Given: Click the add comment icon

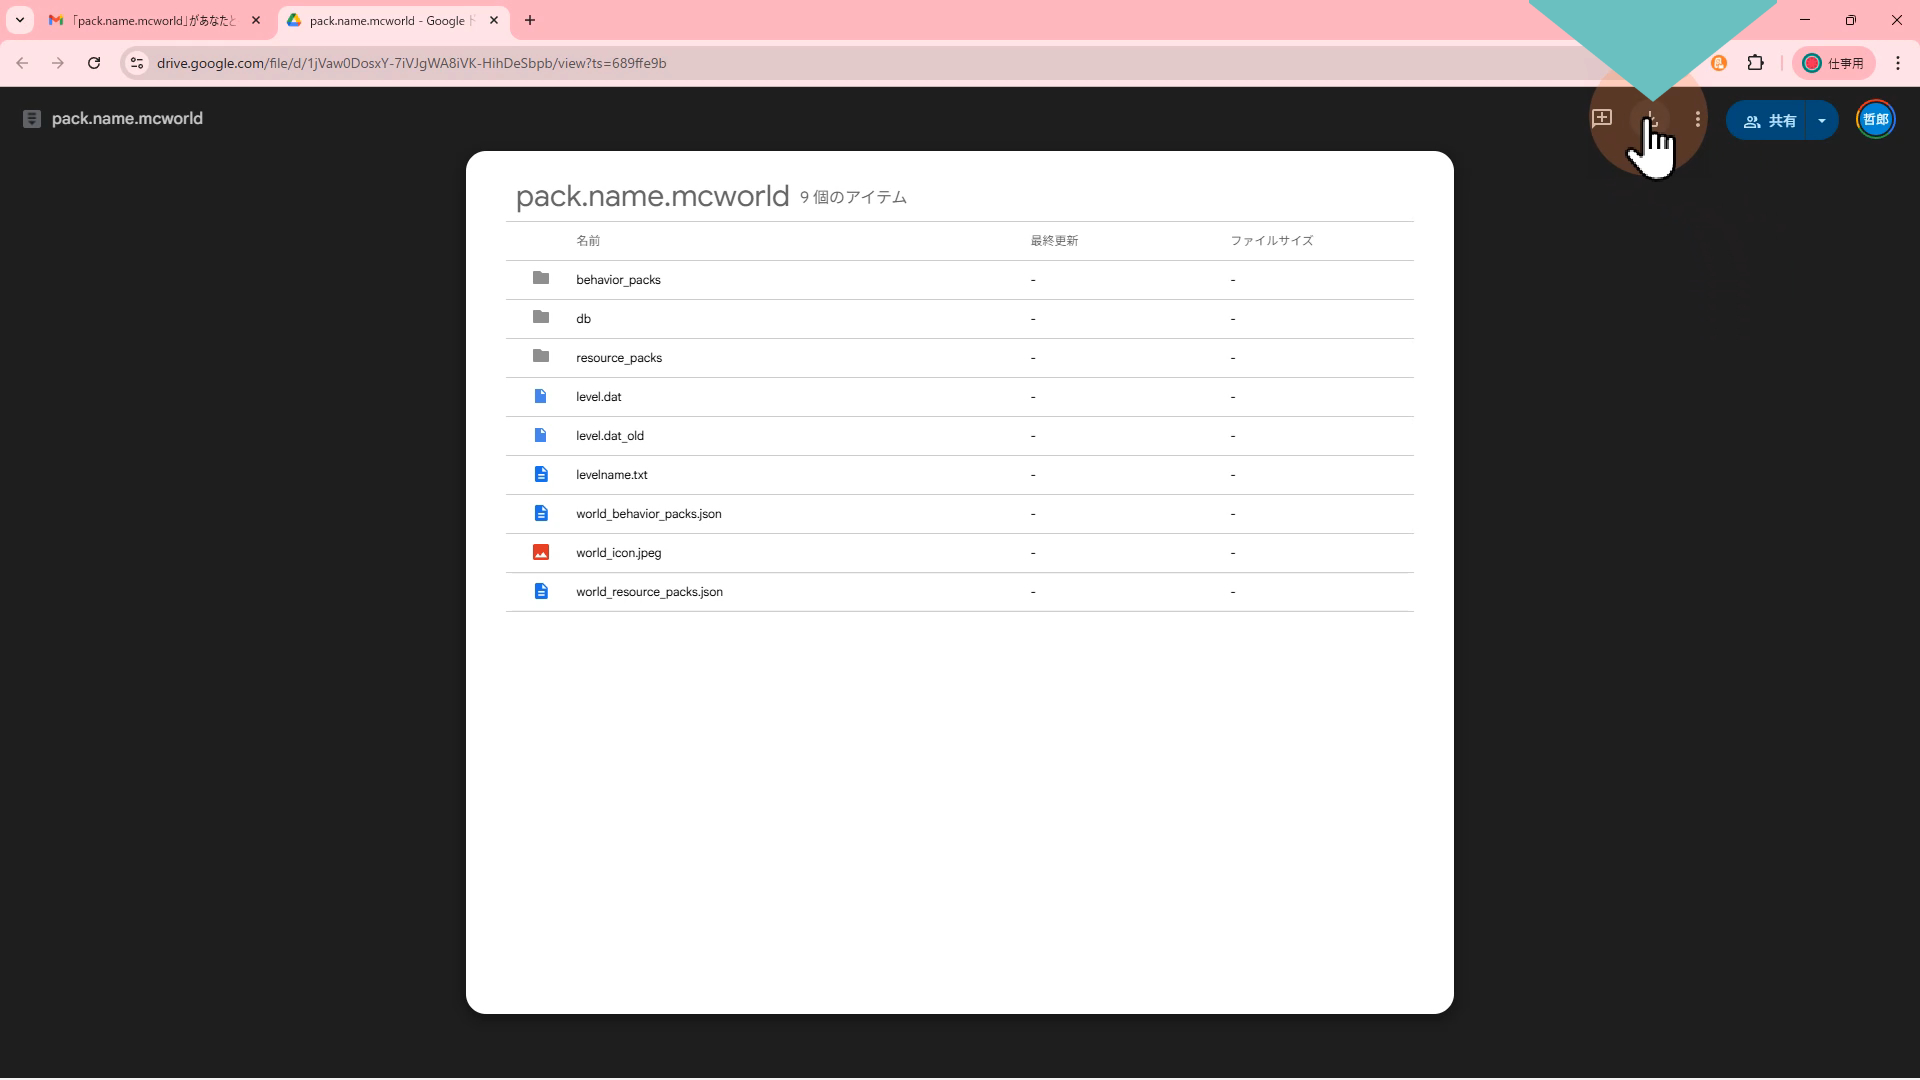Looking at the screenshot, I should click(1602, 119).
